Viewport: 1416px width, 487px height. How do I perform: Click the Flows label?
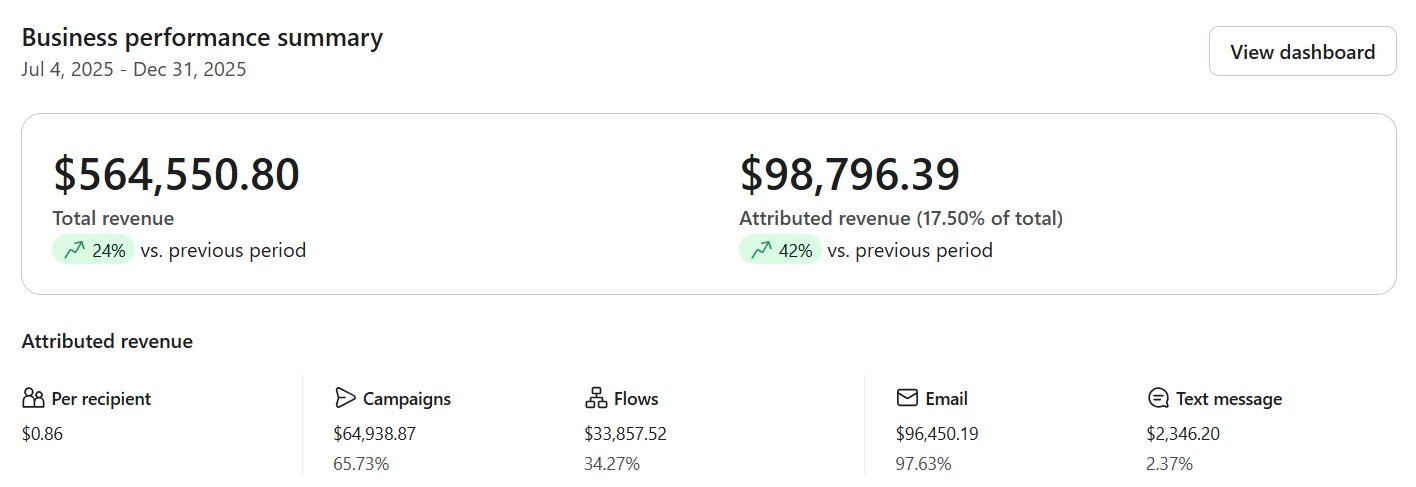[x=637, y=398]
